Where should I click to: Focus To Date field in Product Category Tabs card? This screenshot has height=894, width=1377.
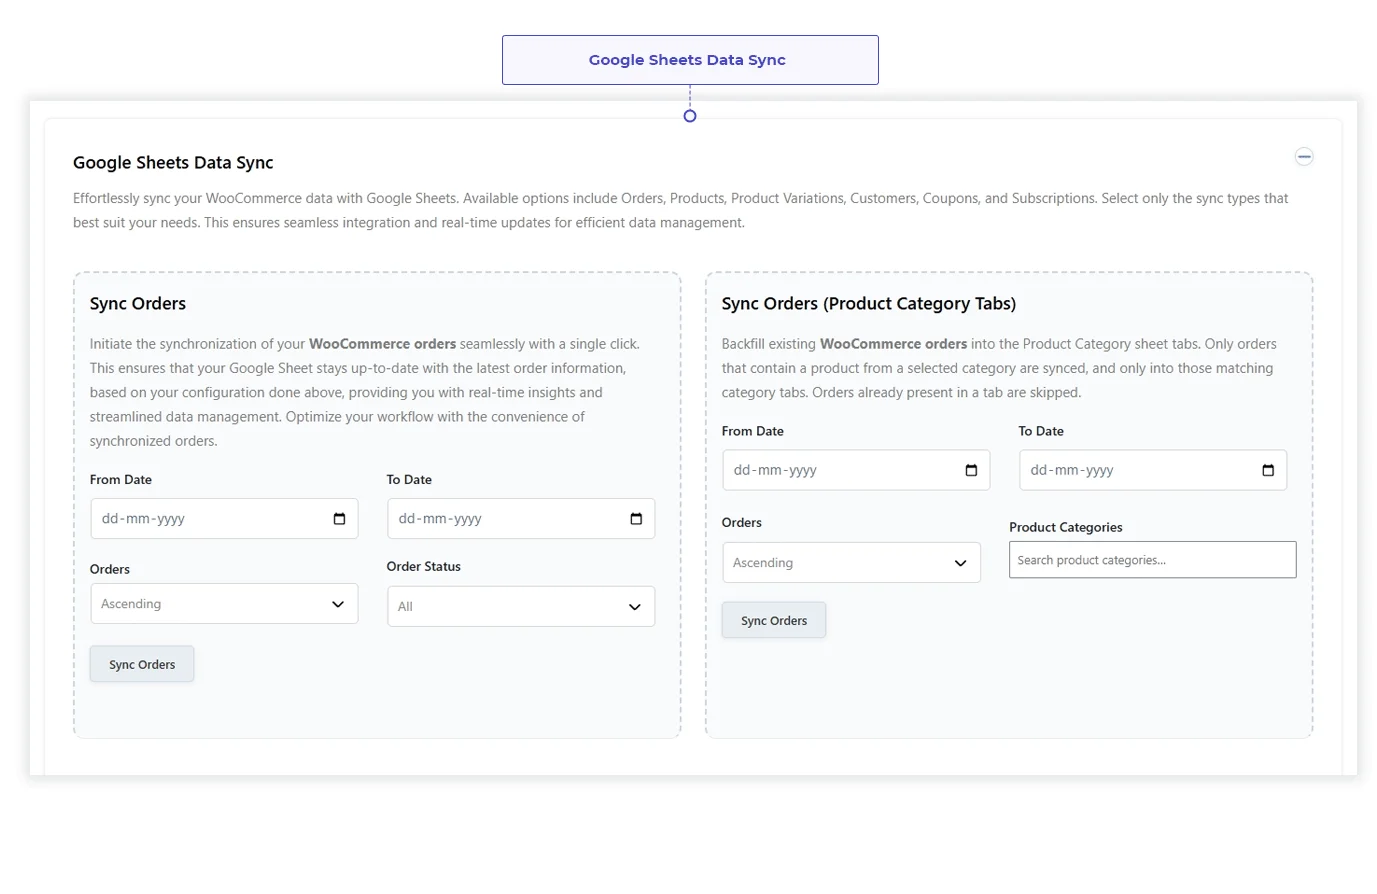(x=1153, y=470)
